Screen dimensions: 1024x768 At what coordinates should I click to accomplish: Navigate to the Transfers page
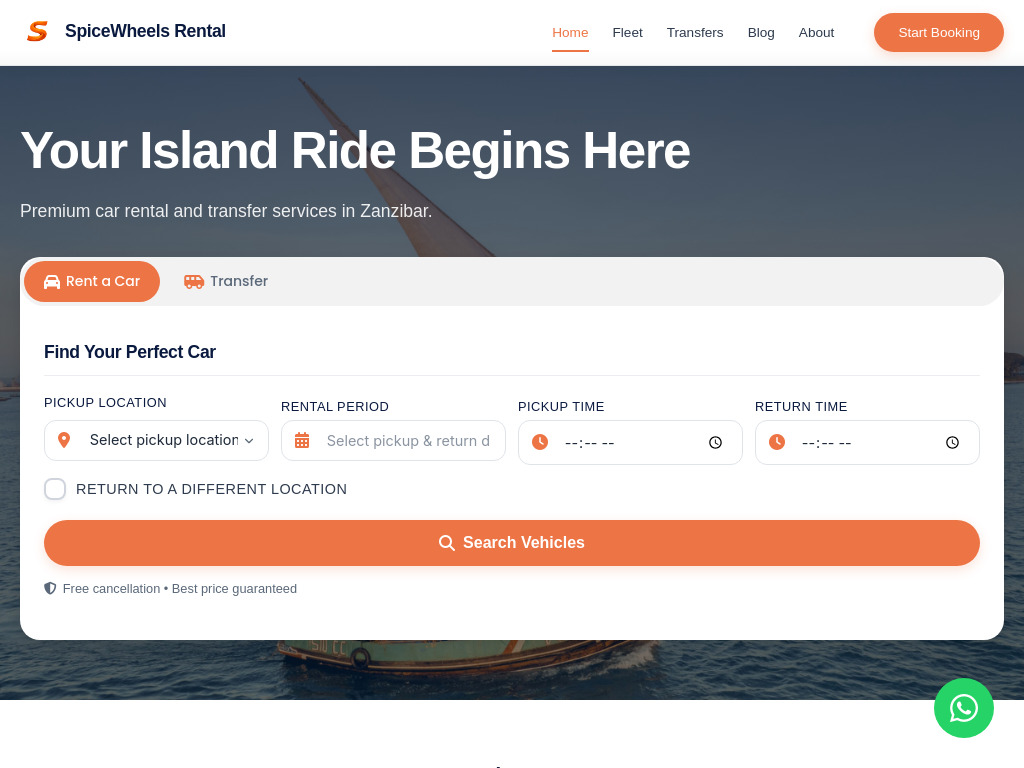pos(695,32)
